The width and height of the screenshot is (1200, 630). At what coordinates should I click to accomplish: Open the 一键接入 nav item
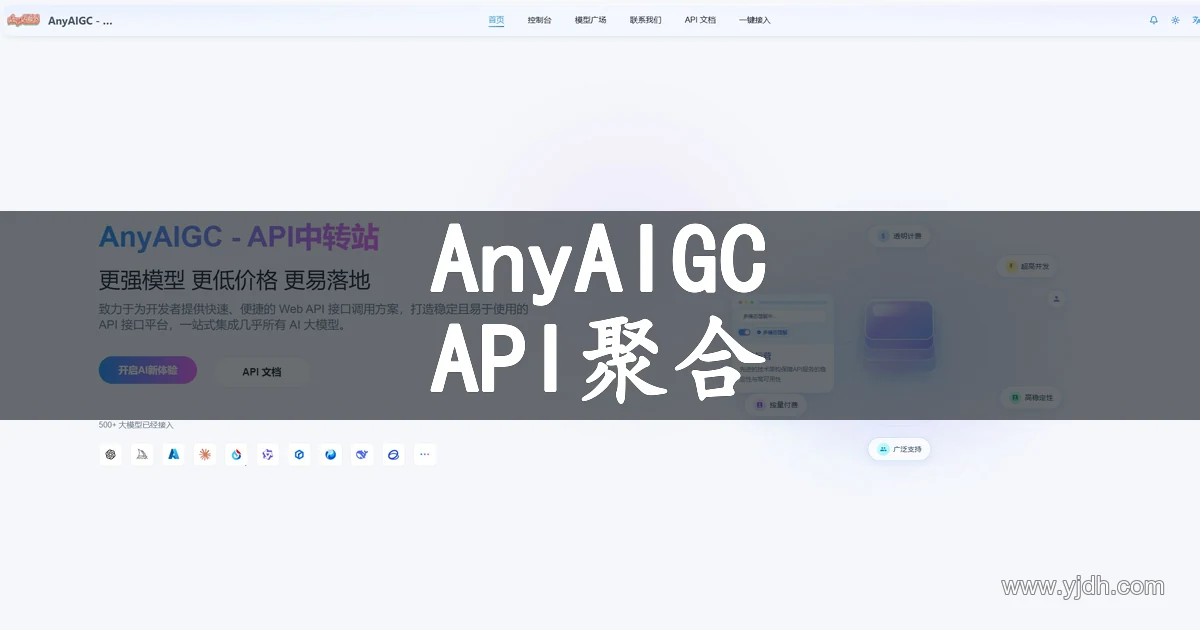click(x=755, y=20)
